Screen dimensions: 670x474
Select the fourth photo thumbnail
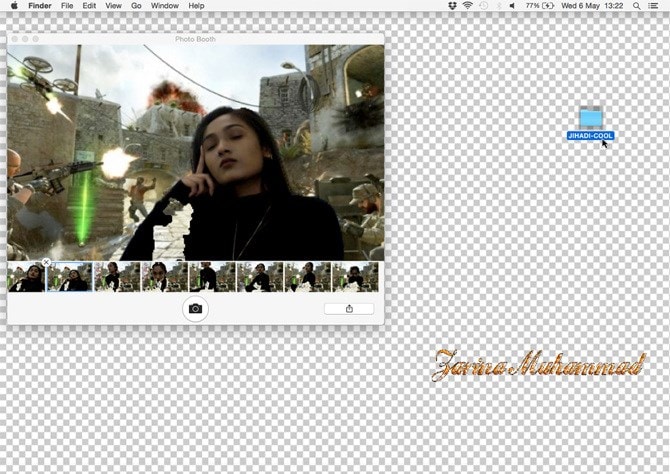[165, 277]
